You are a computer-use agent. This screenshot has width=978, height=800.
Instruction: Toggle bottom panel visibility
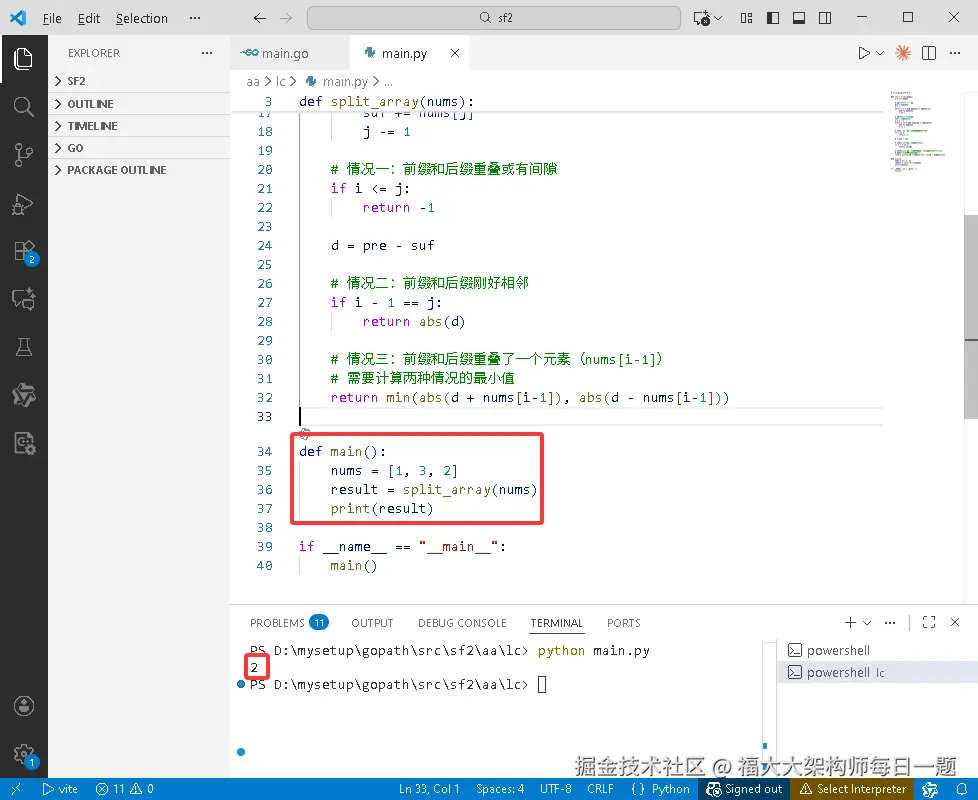pyautogui.click(x=799, y=18)
